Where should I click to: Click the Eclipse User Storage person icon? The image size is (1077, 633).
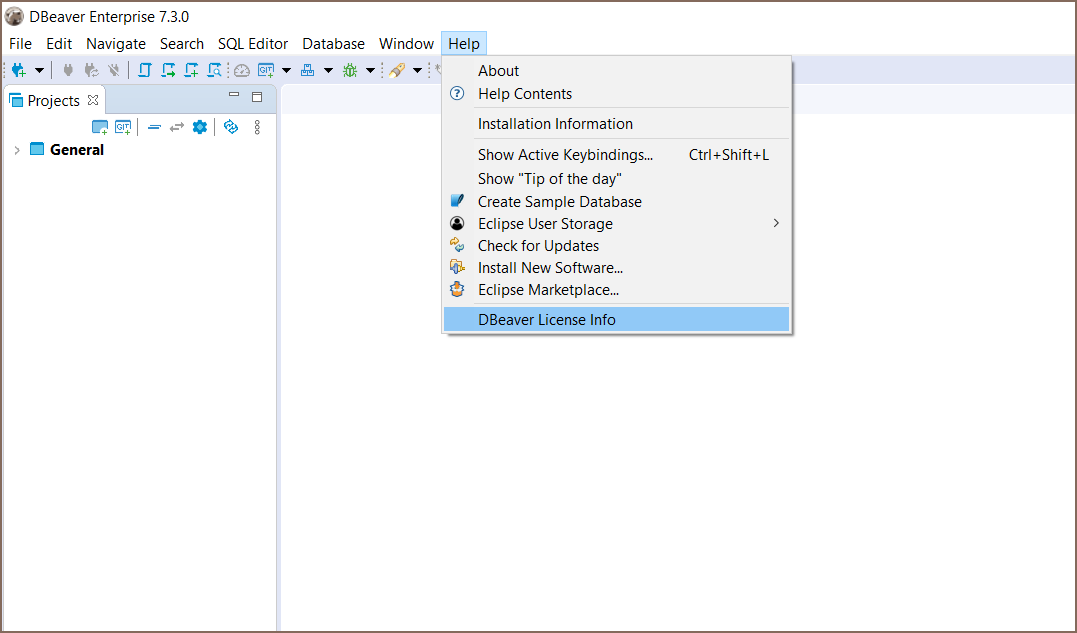click(x=457, y=223)
